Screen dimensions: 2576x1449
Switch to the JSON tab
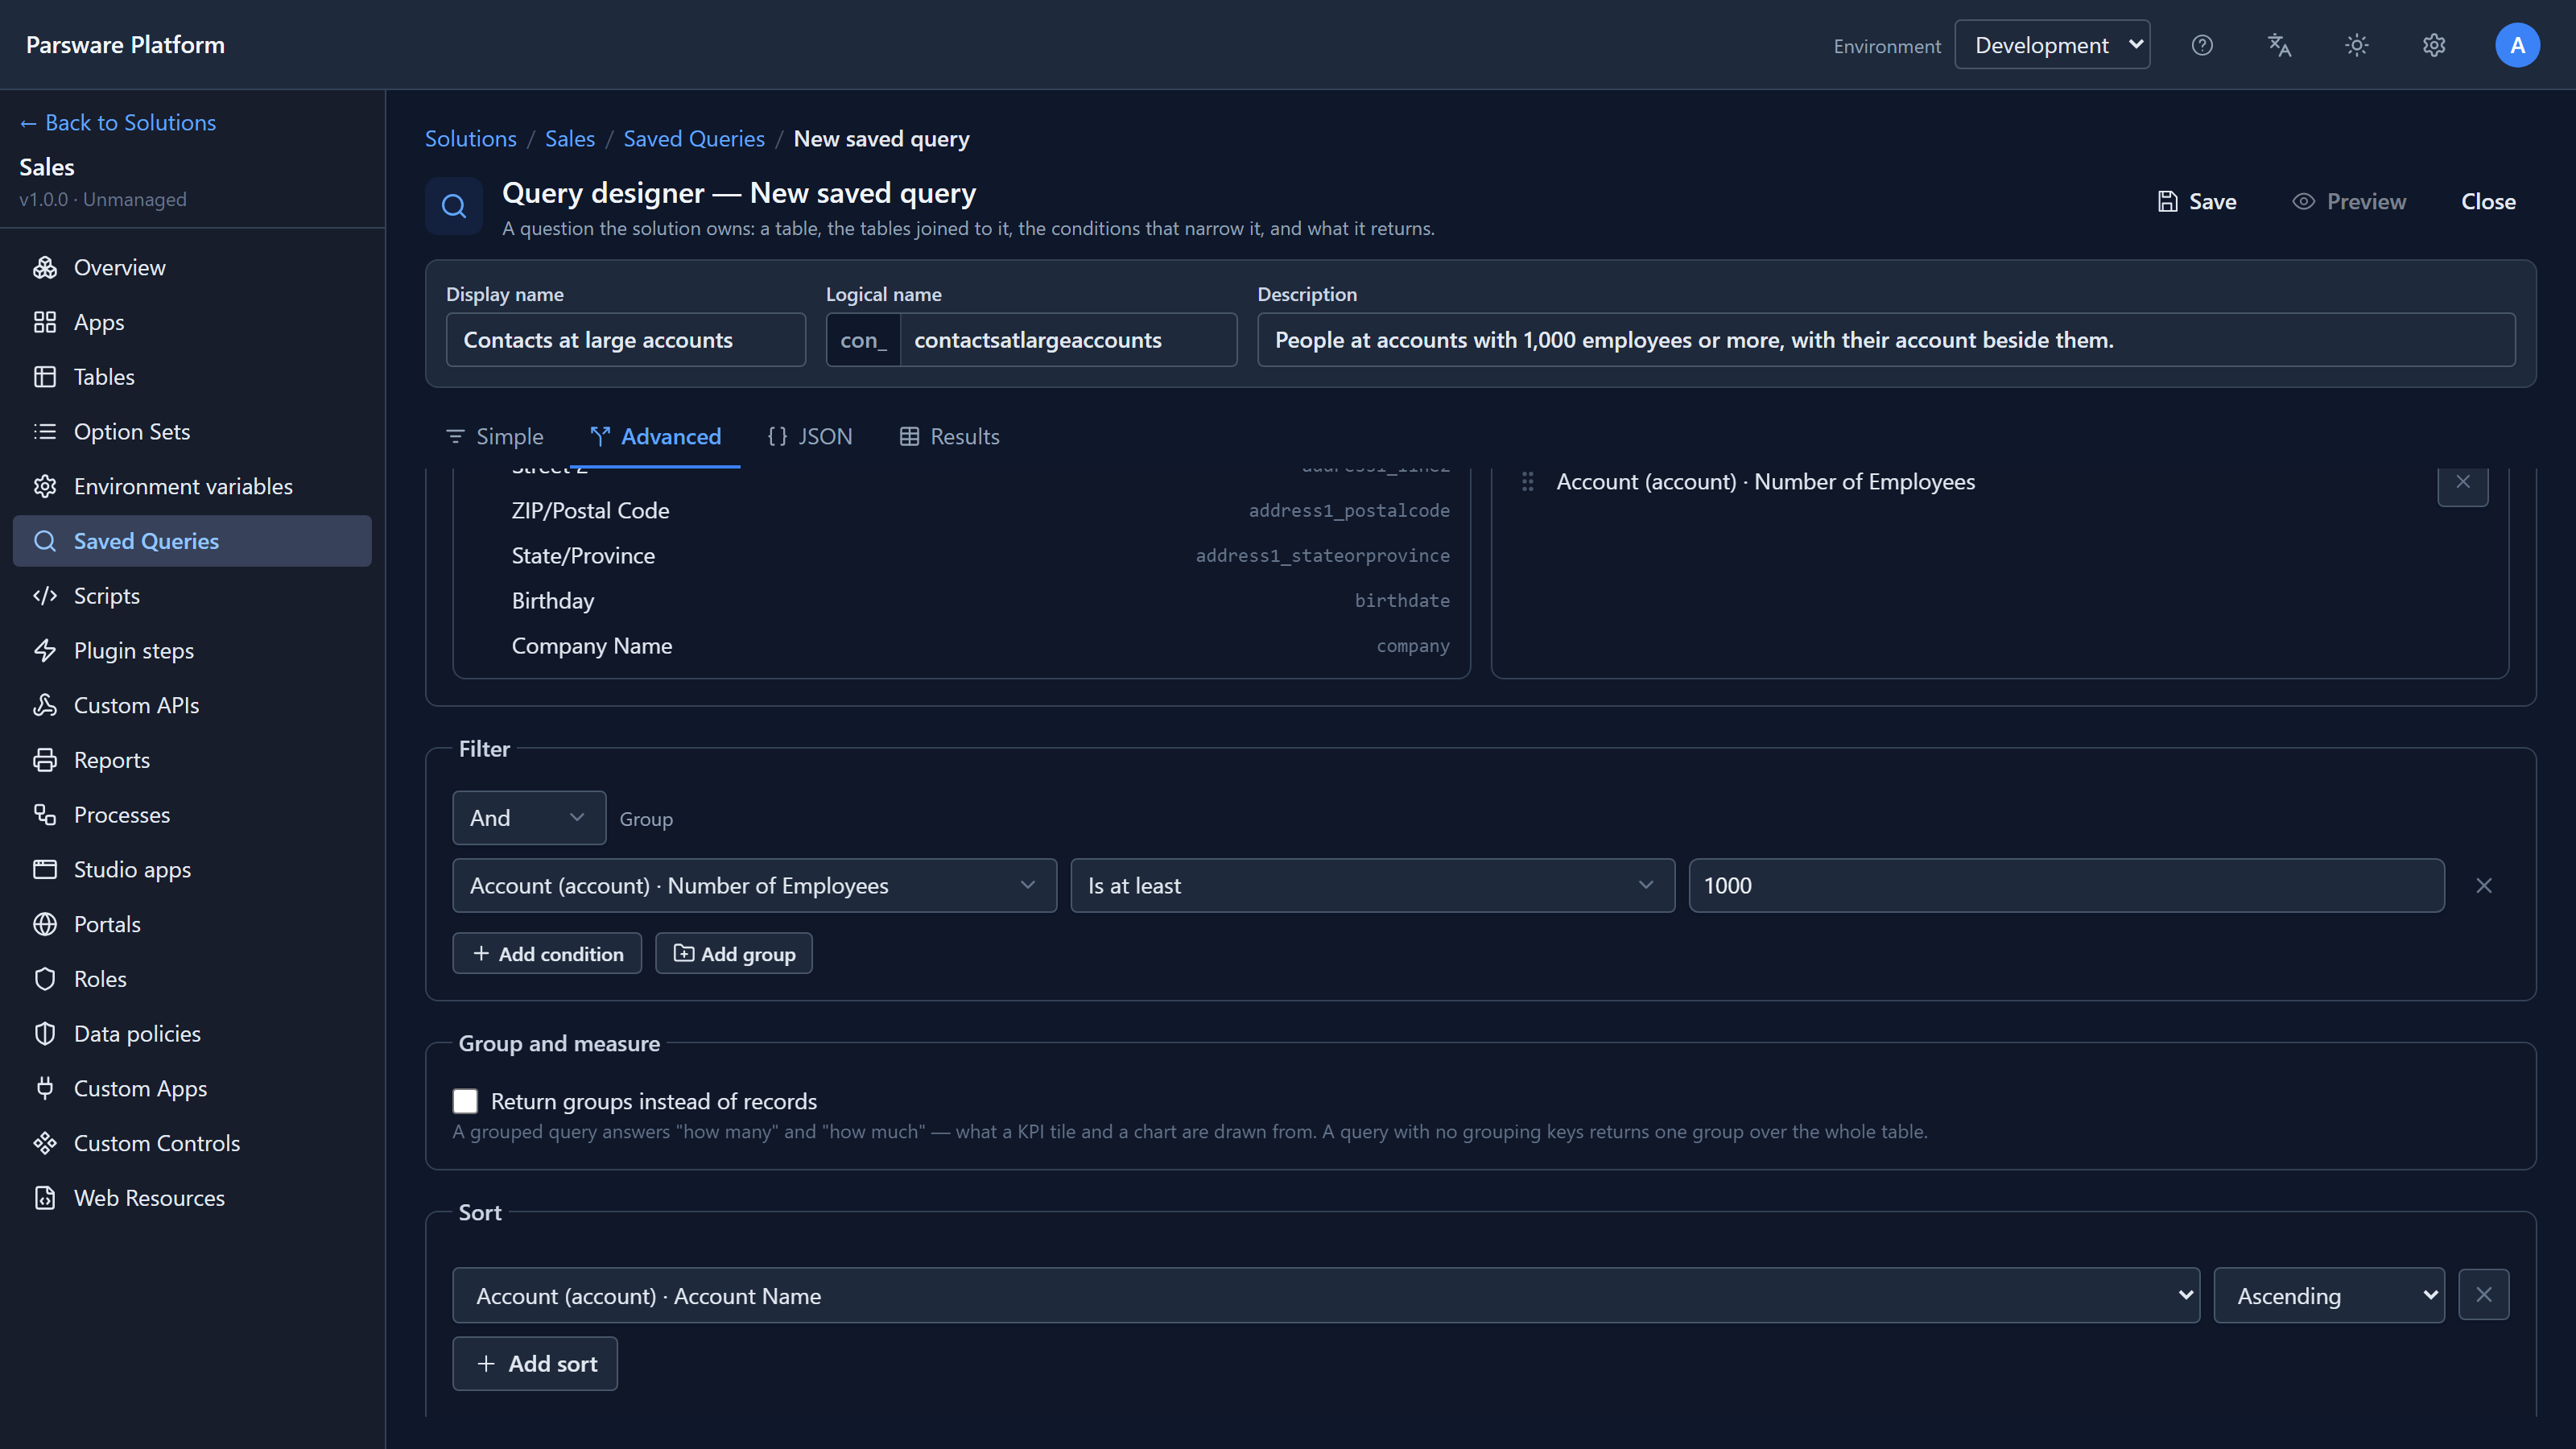810,437
